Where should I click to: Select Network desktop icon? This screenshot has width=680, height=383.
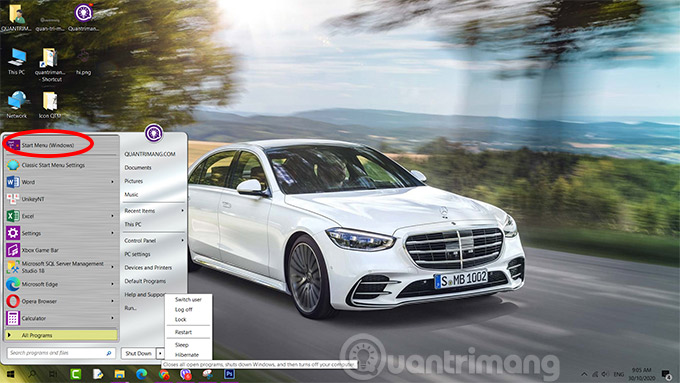pyautogui.click(x=16, y=105)
